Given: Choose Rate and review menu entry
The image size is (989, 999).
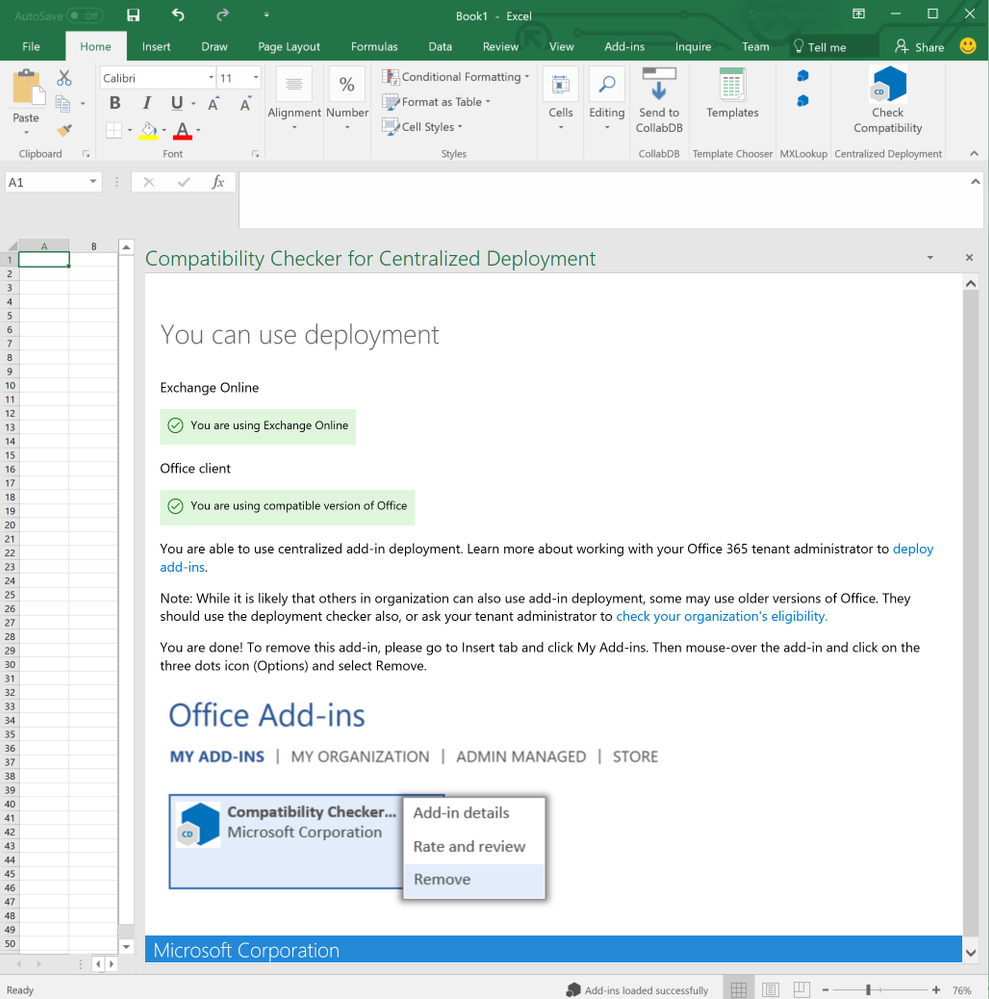Looking at the screenshot, I should [474, 846].
